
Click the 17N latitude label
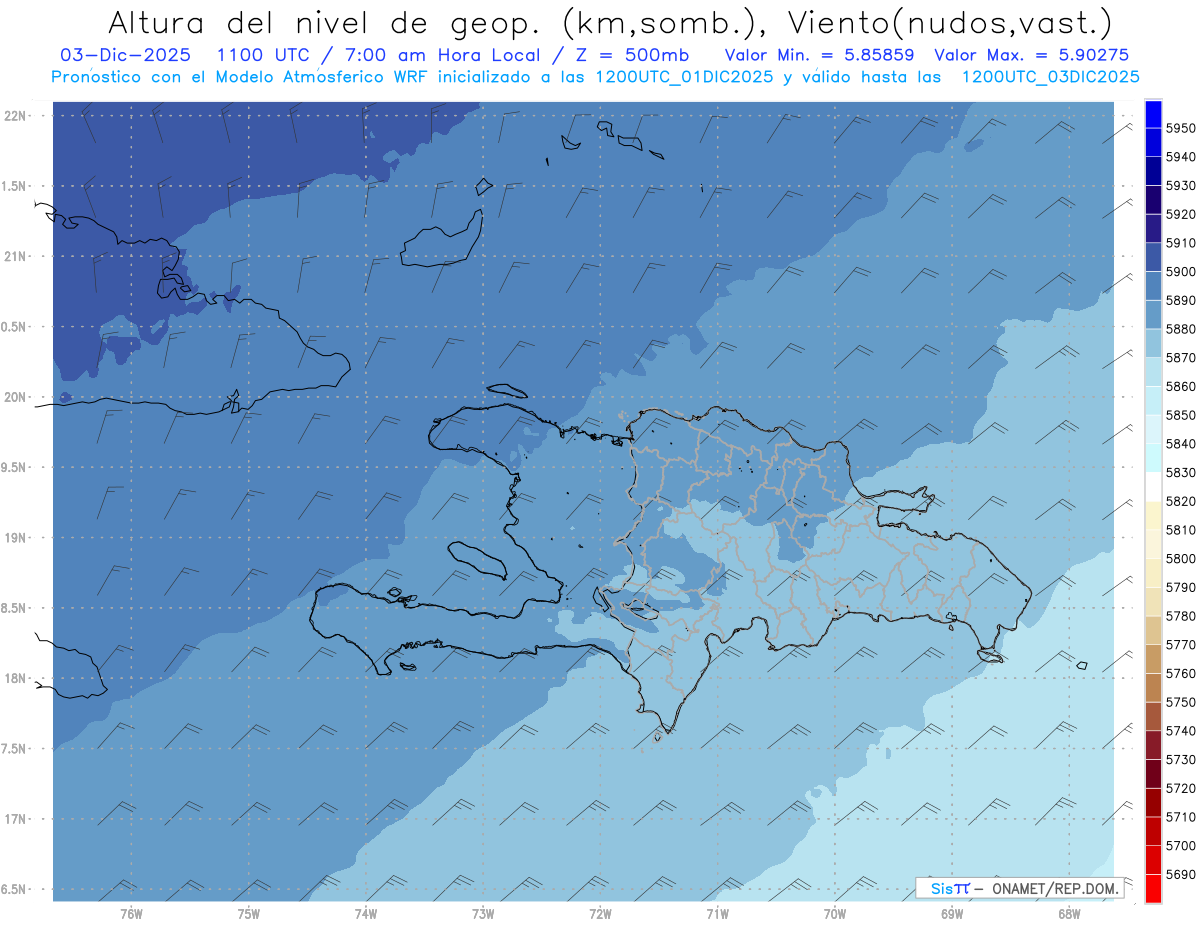click(15, 819)
